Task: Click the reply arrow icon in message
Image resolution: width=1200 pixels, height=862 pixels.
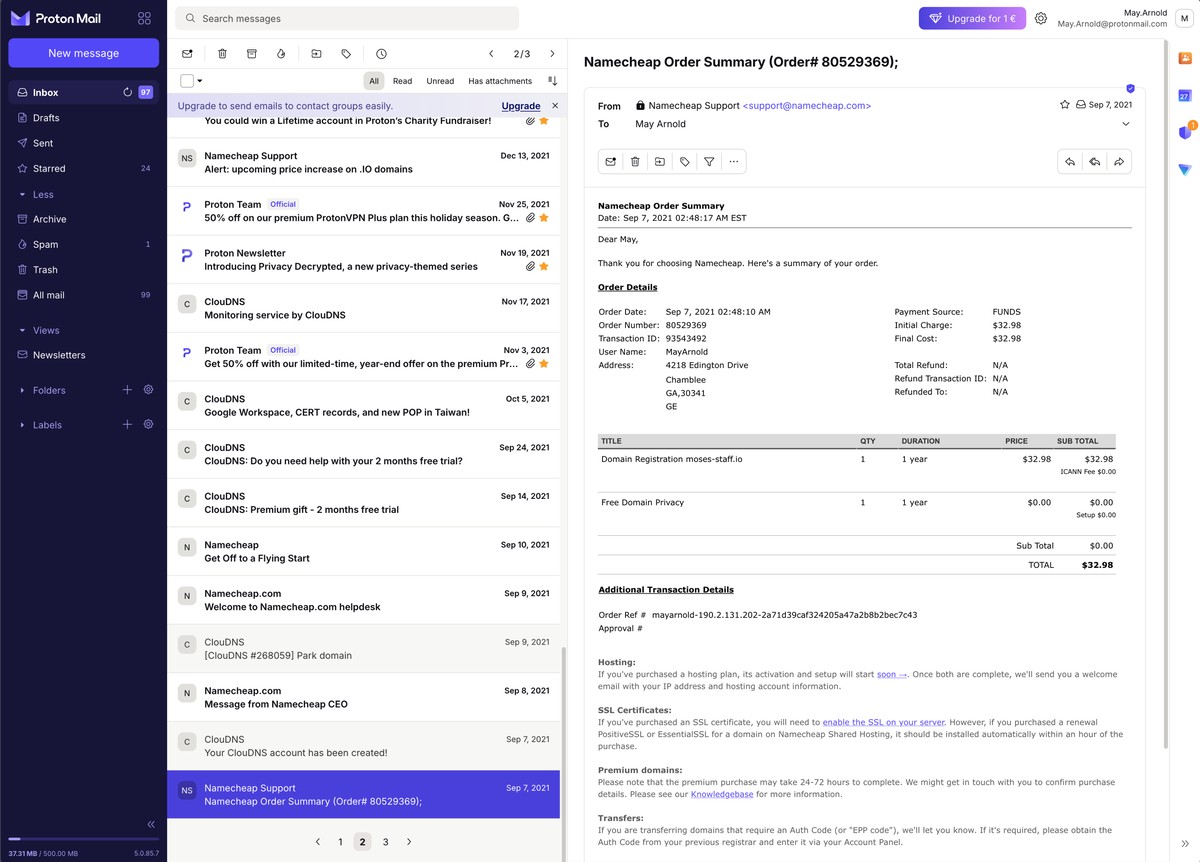Action: pos(1070,162)
